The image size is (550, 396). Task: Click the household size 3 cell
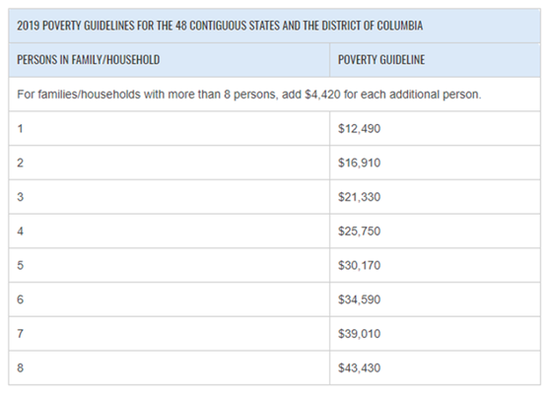(x=169, y=197)
